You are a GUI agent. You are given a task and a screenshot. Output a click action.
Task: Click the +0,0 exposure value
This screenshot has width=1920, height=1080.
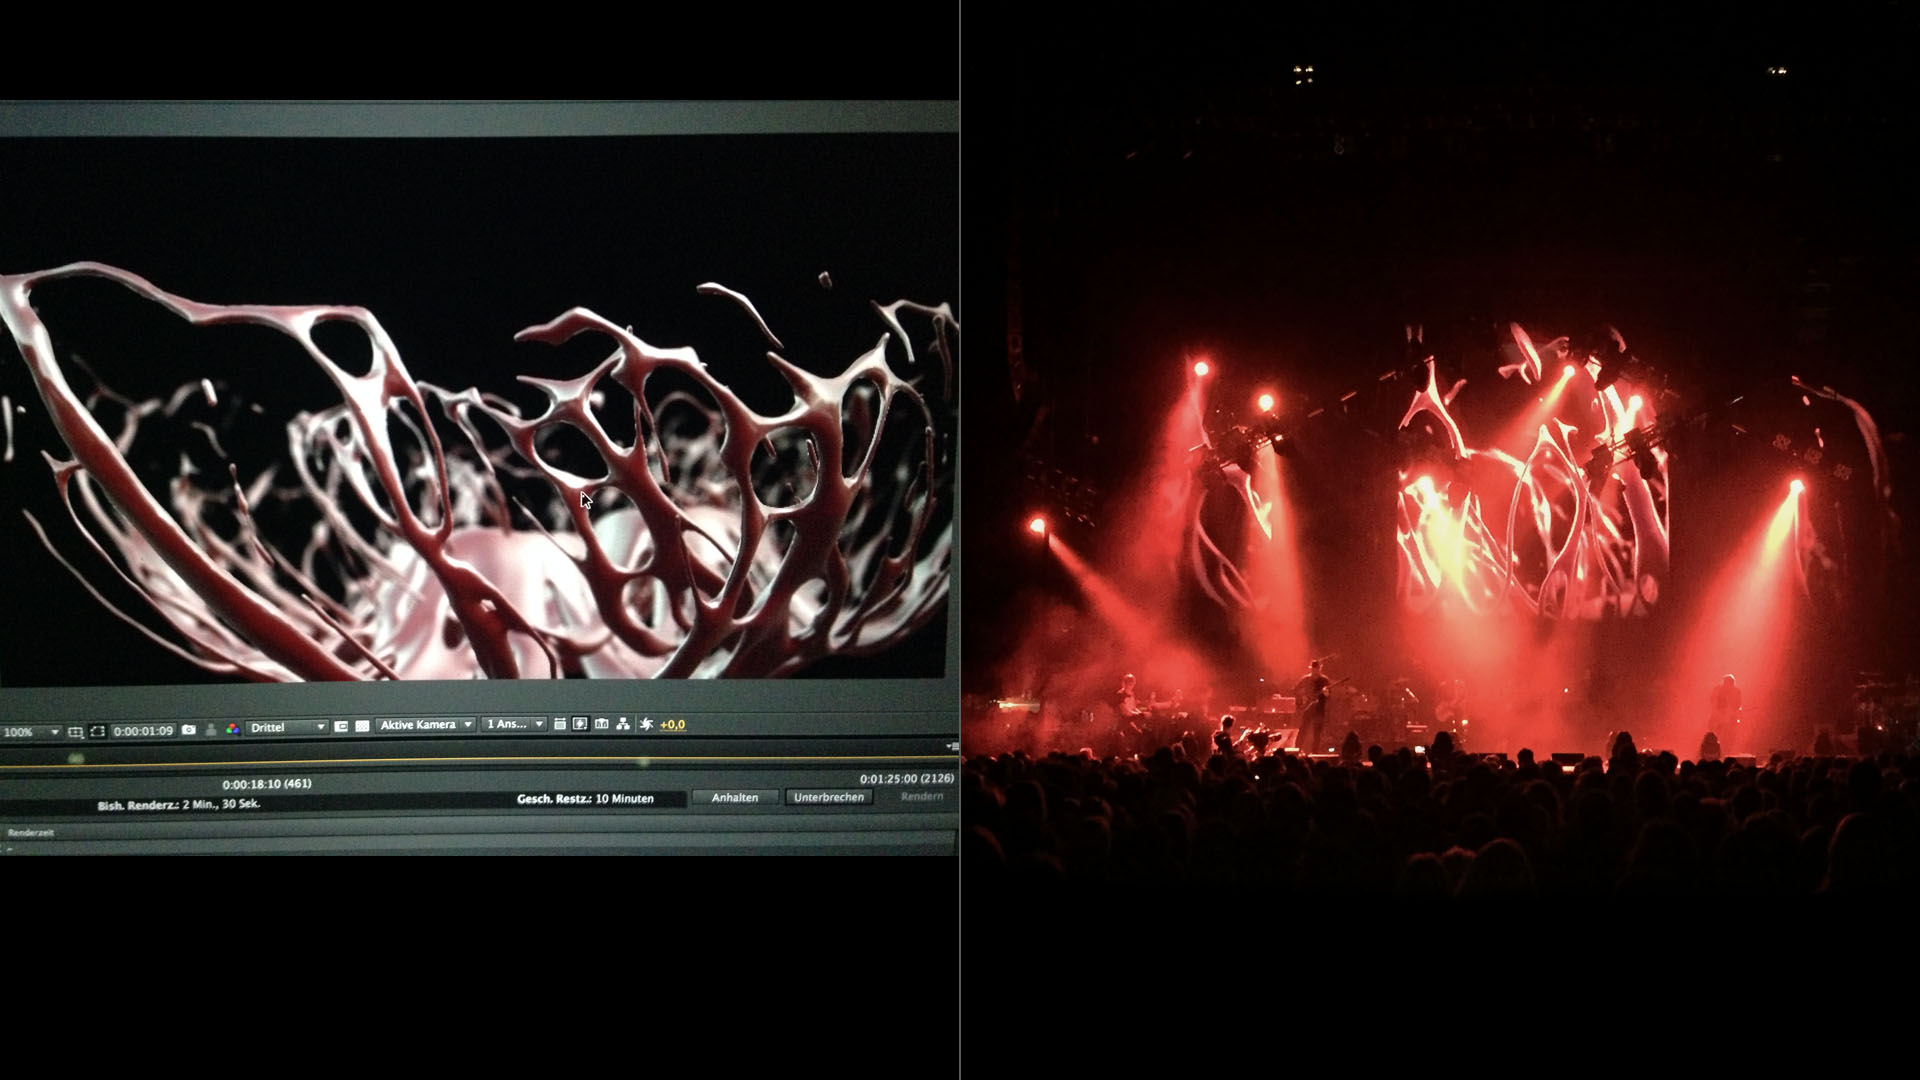click(x=673, y=725)
